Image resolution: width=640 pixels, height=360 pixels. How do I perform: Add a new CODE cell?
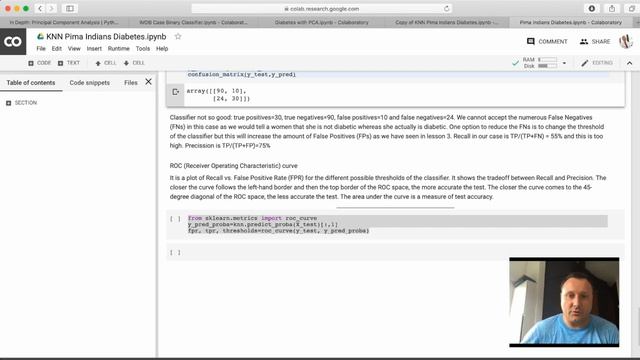(40, 63)
